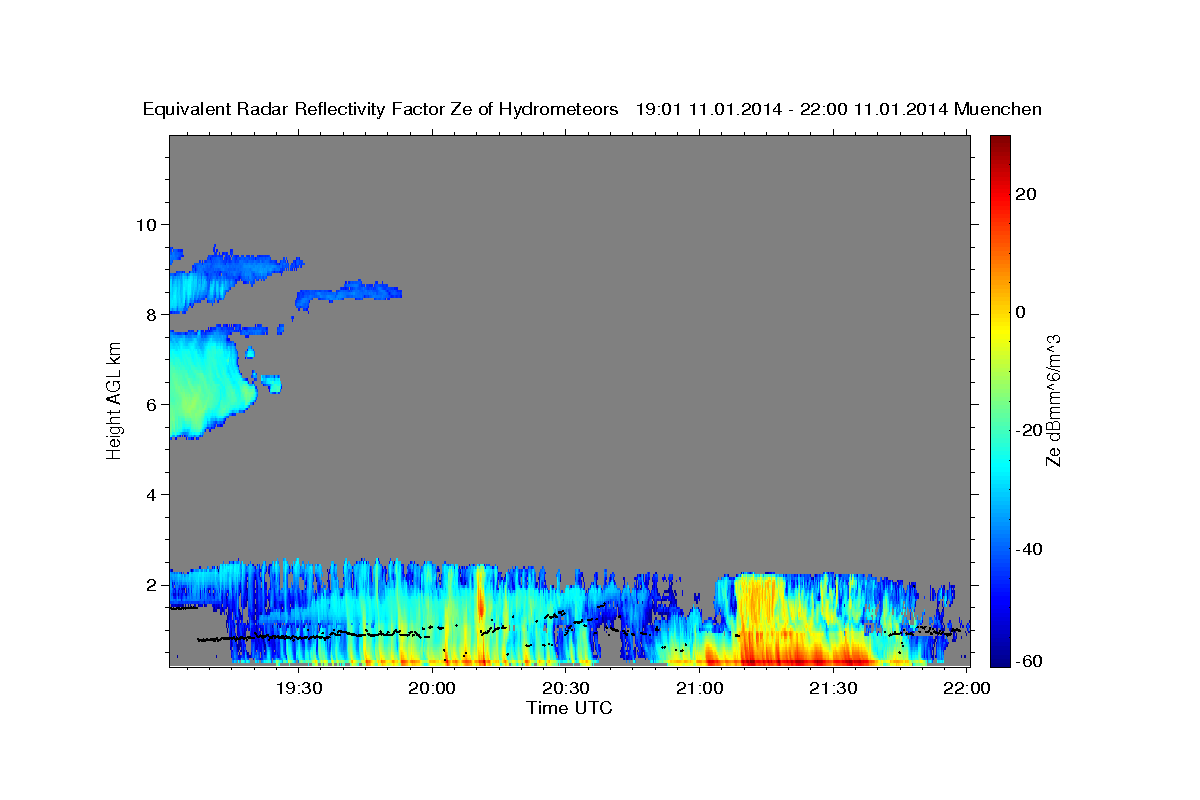
Task: Click the colorbar value '-60'
Action: point(1029,661)
